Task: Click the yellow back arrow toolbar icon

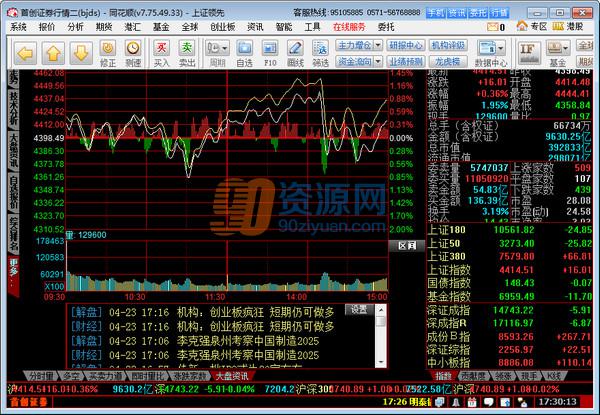Action: (x=26, y=54)
